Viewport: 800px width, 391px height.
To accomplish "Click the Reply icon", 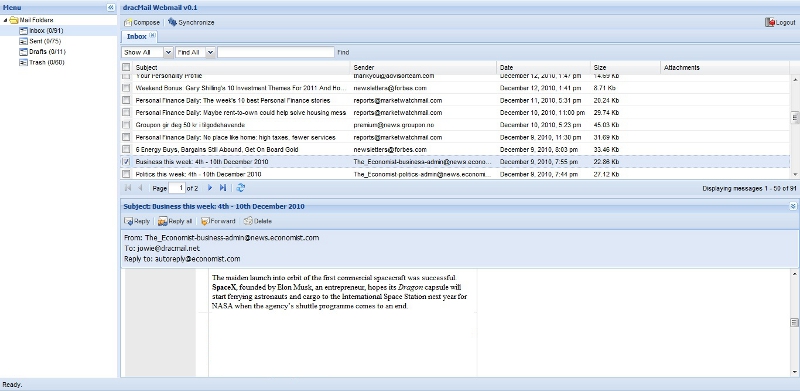I will pos(129,222).
